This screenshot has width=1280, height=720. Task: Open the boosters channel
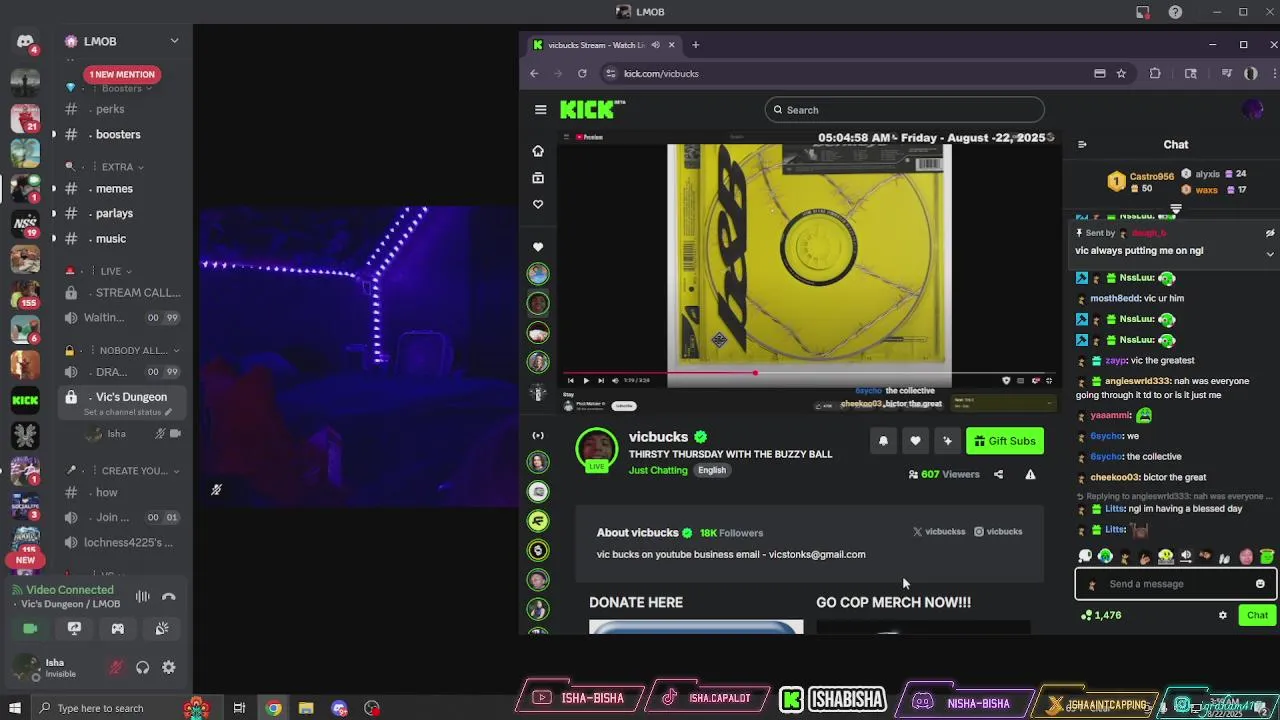click(x=118, y=134)
